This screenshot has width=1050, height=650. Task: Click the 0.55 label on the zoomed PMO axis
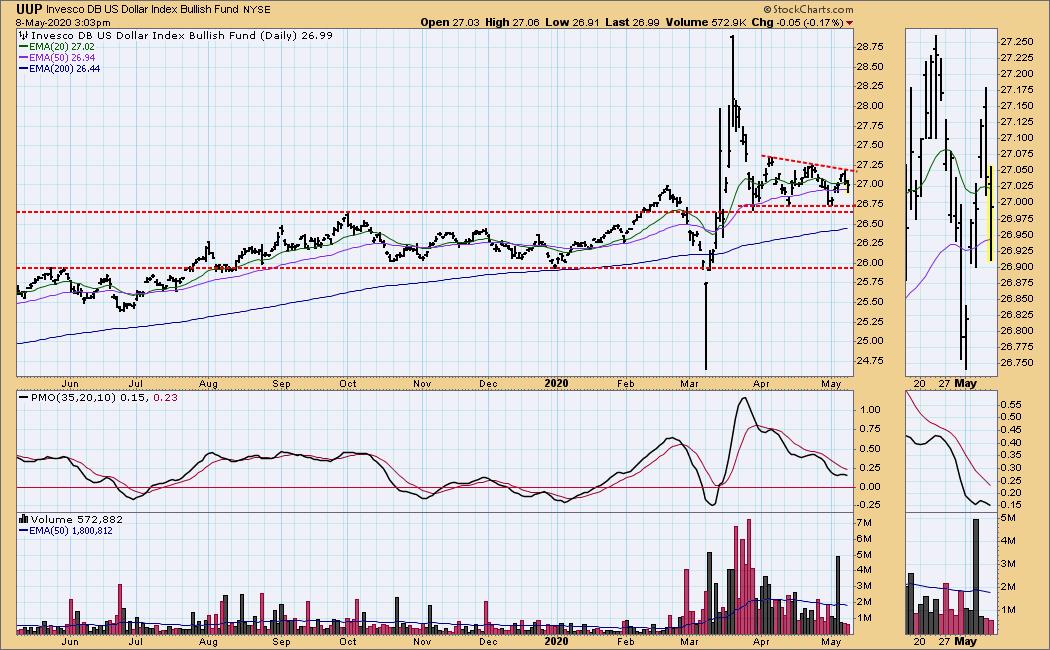[1010, 404]
